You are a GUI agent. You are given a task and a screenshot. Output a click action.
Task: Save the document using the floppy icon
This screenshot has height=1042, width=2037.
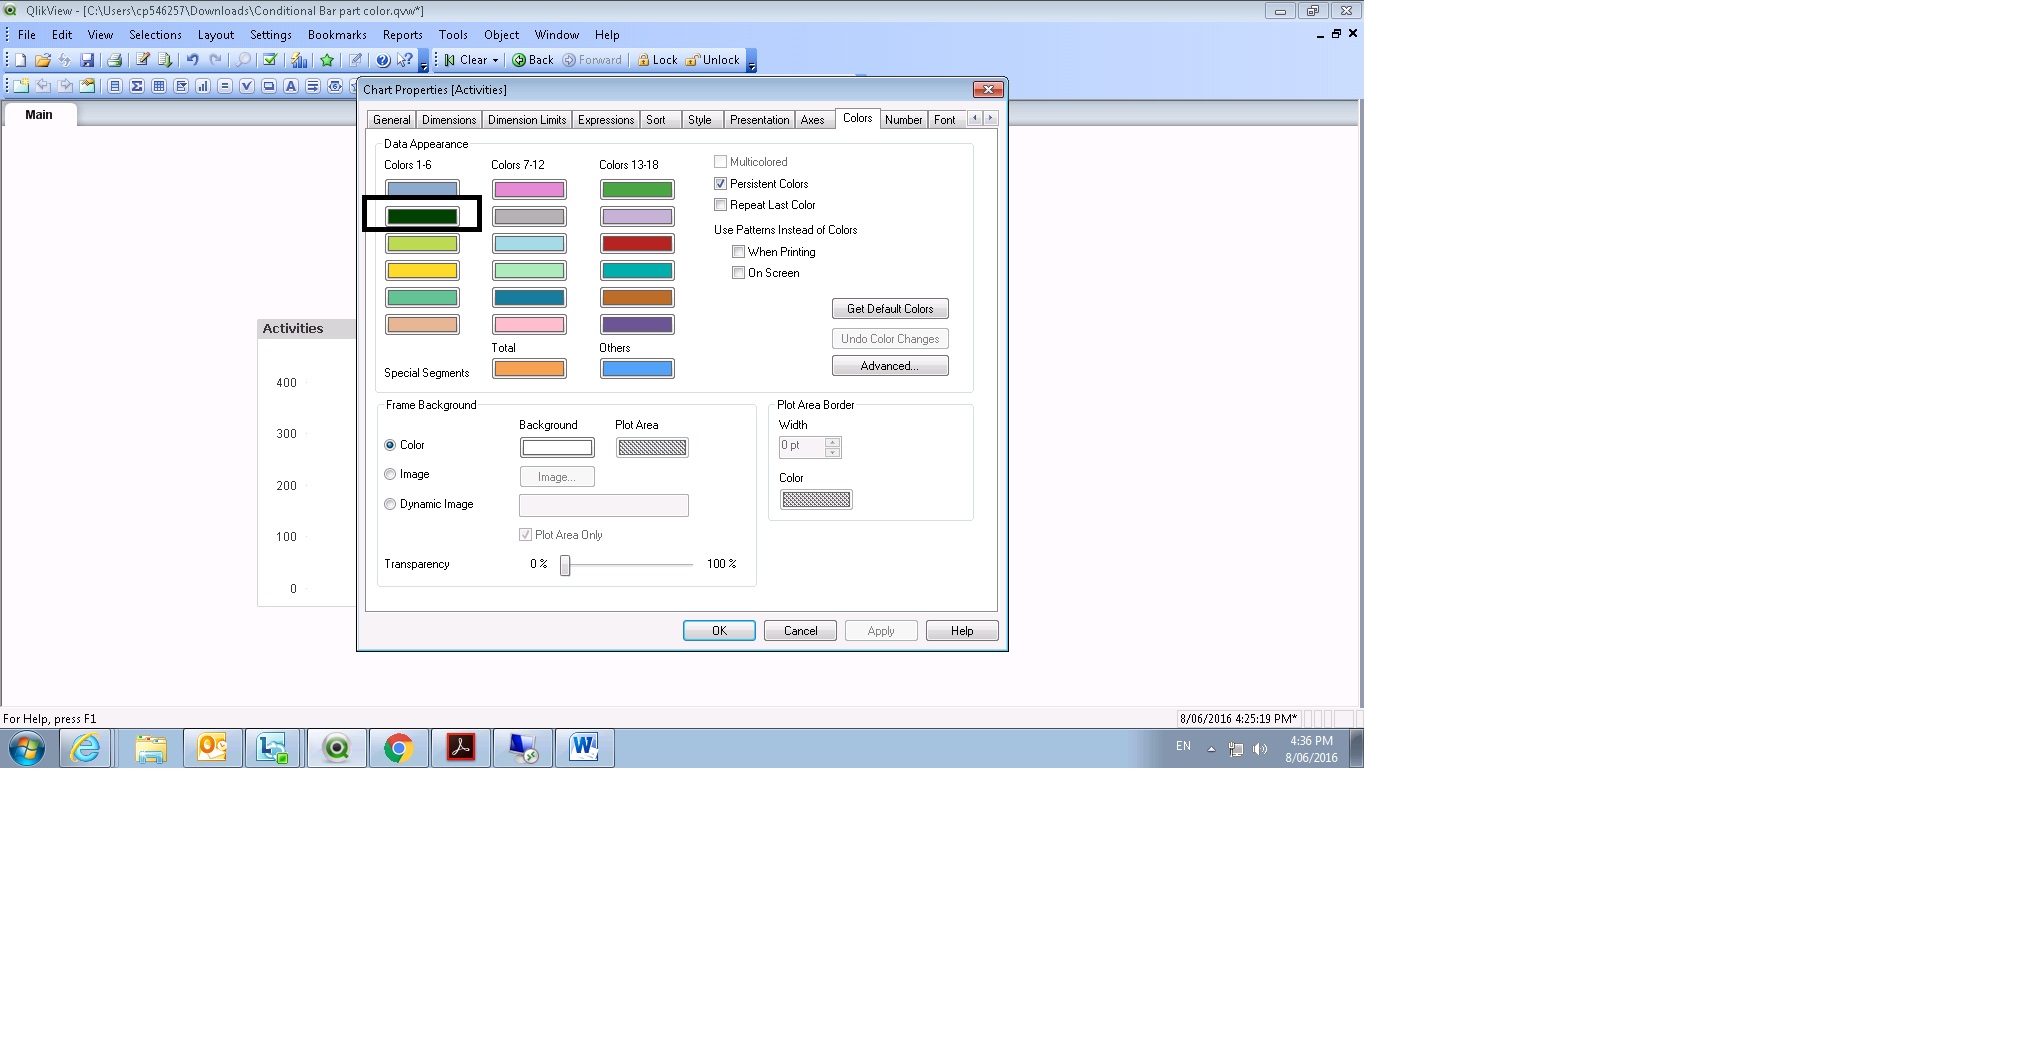87,60
